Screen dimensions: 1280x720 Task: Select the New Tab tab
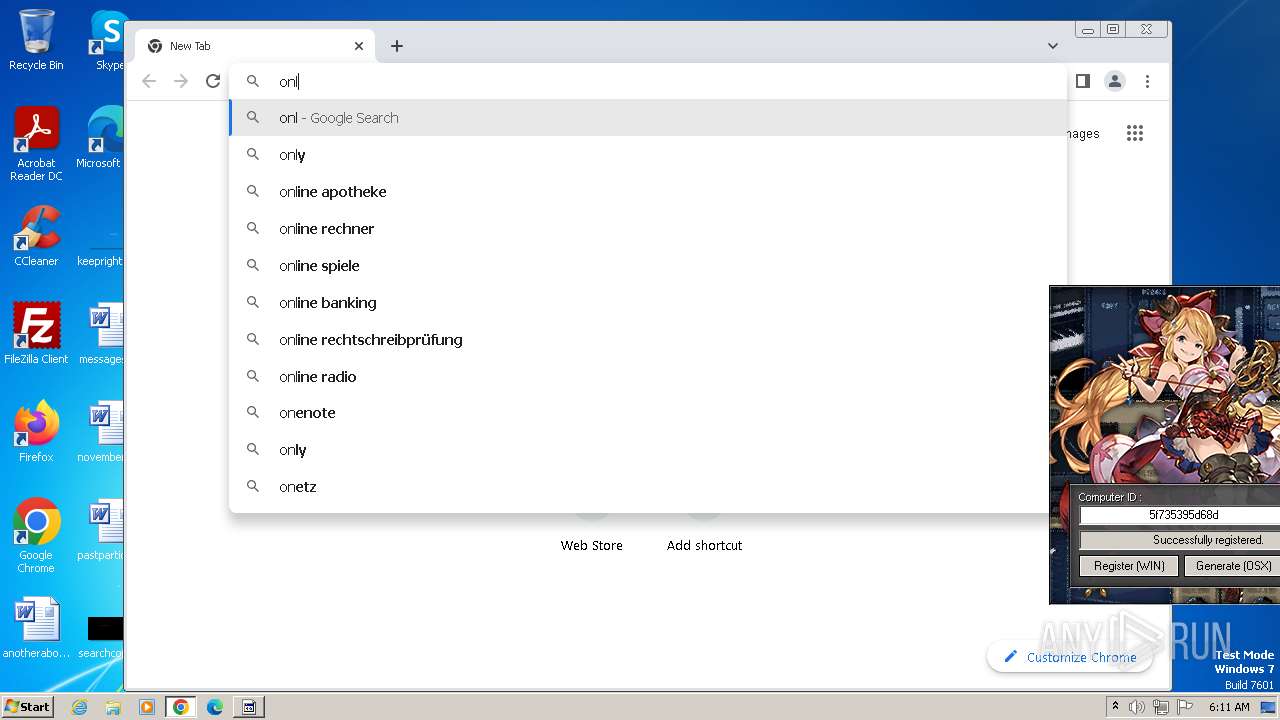[255, 46]
